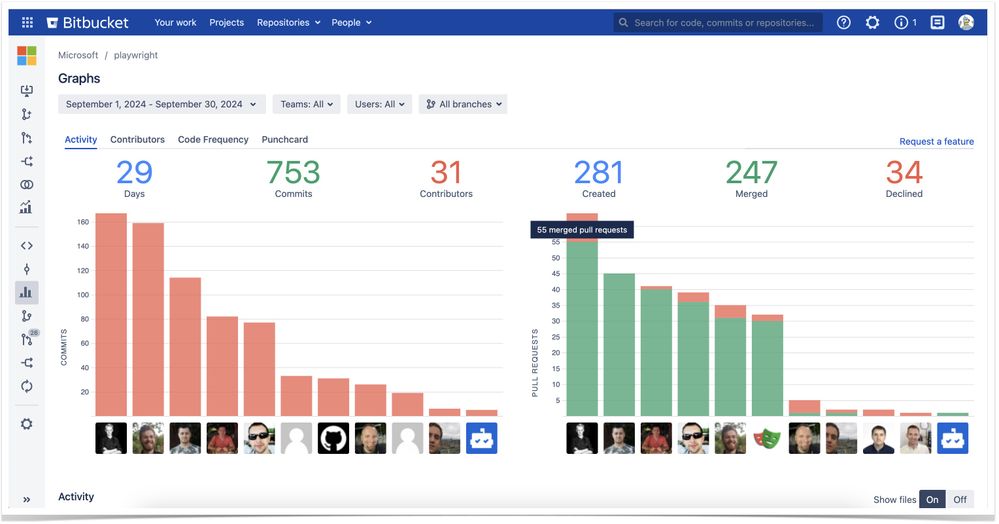Image resolution: width=999 pixels, height=524 pixels.
Task: Open the administration gear icon in header
Action: pyautogui.click(x=873, y=22)
